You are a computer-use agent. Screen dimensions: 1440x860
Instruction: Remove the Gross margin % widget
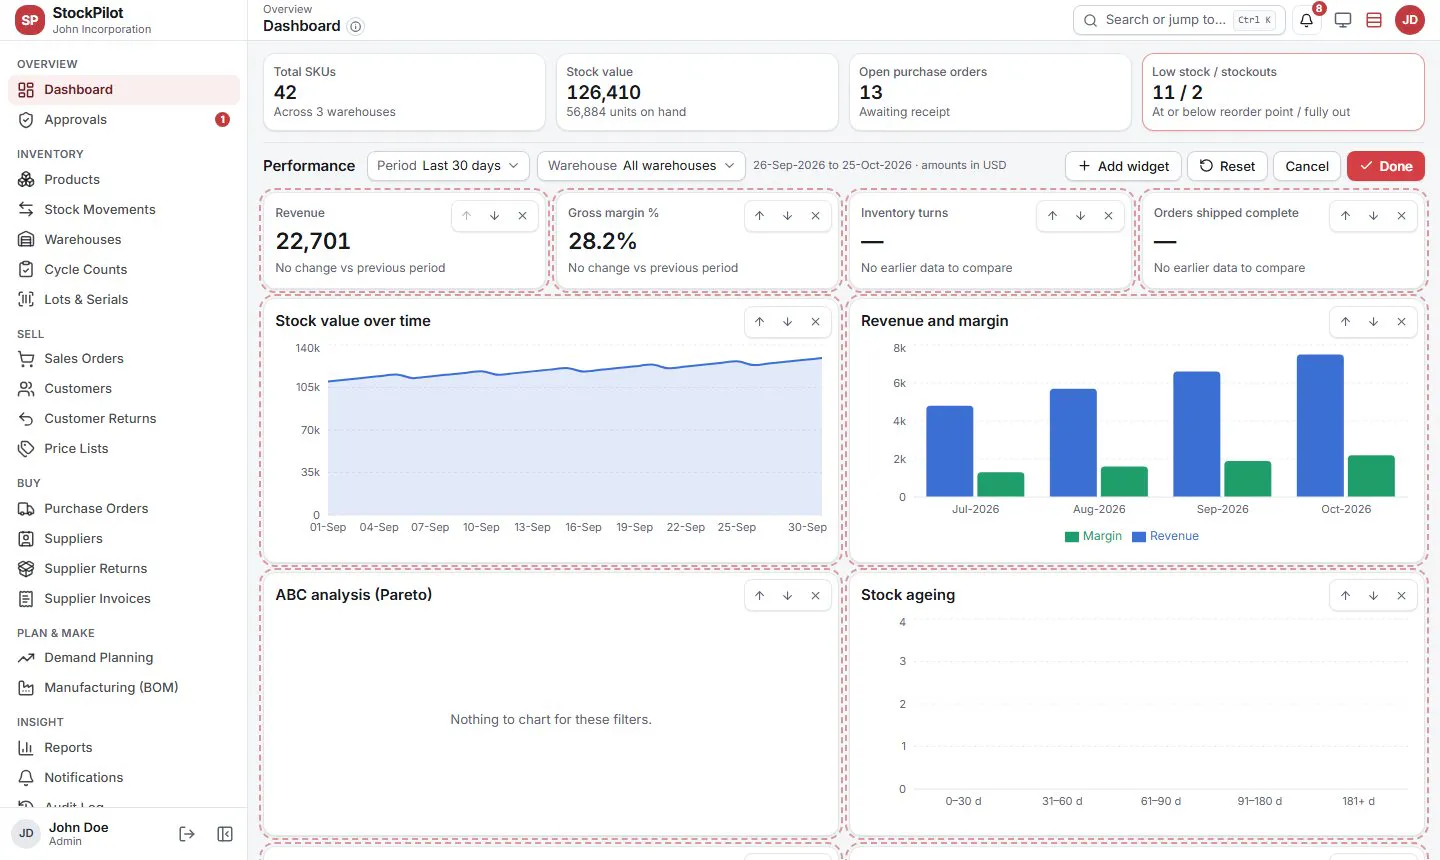coord(815,216)
